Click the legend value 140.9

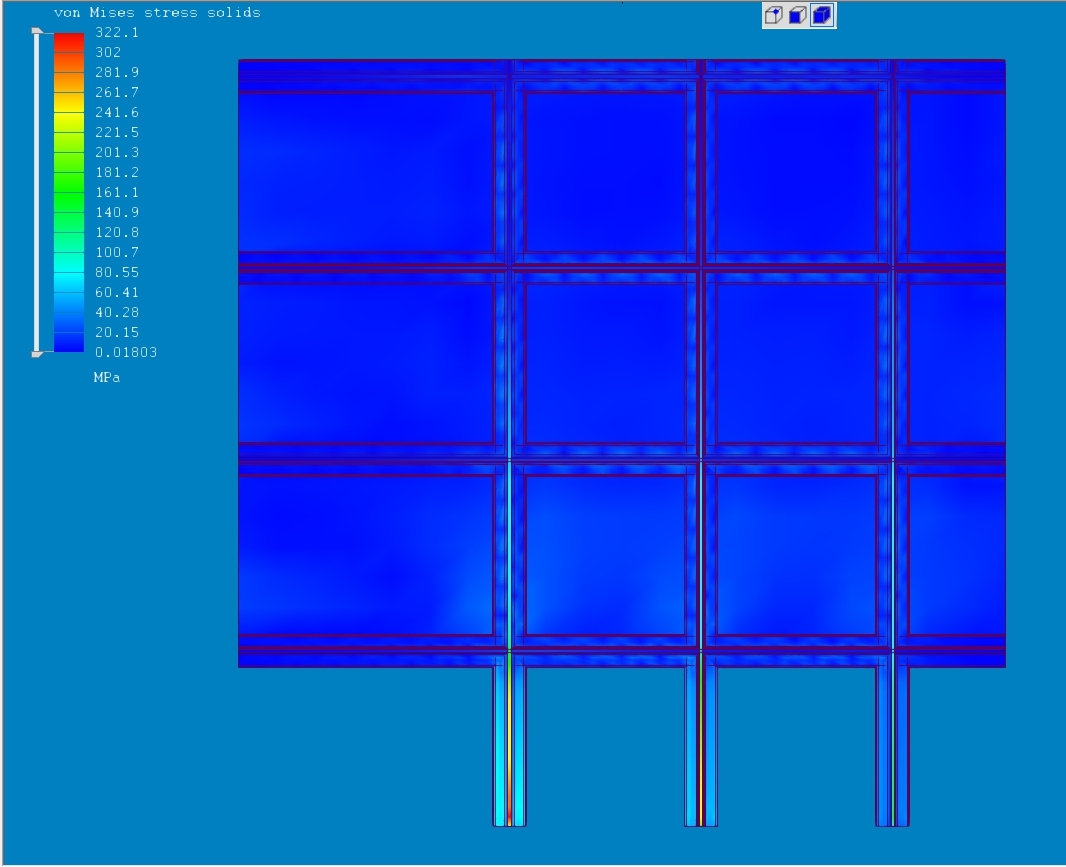tap(117, 212)
